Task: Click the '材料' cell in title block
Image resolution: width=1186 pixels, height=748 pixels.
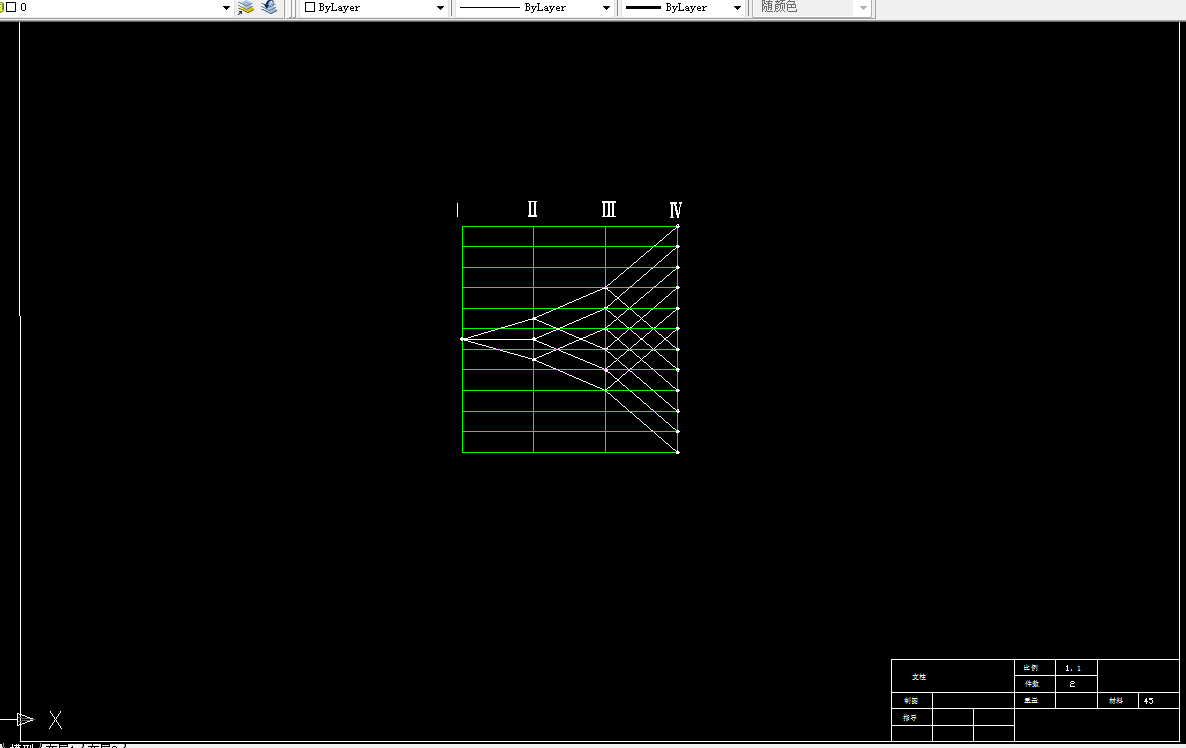Action: tap(1116, 700)
